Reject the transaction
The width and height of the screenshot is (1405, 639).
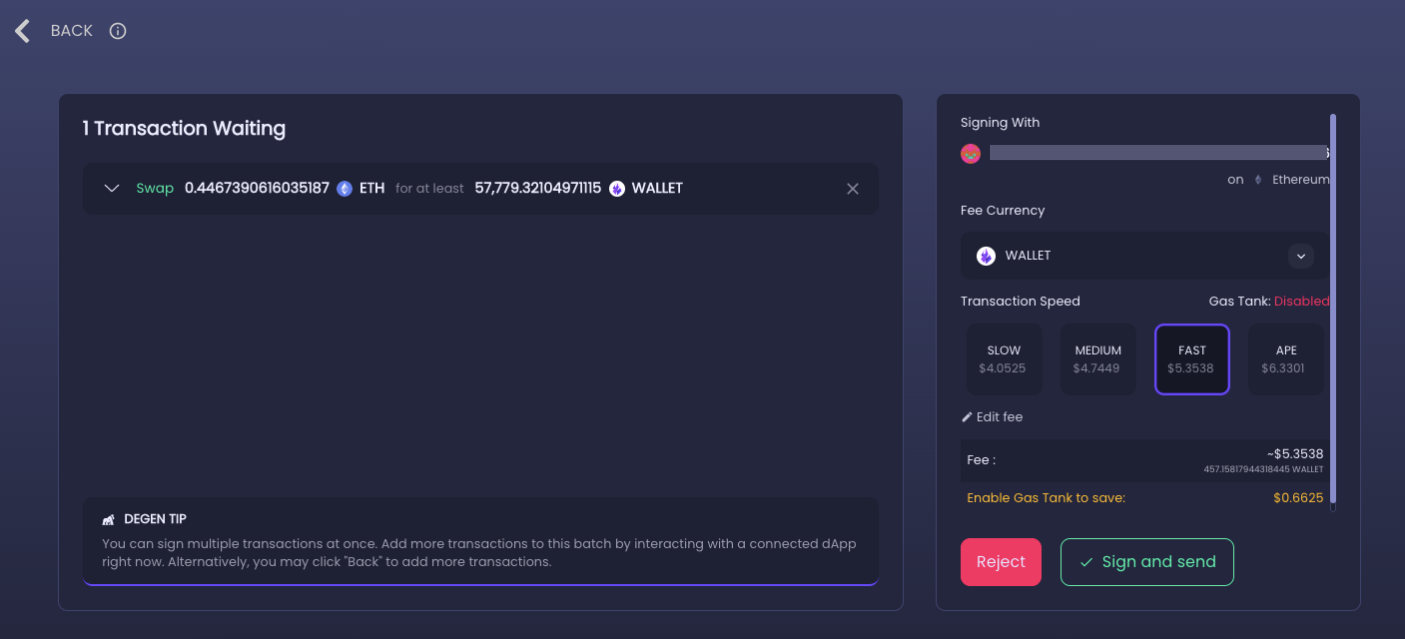1001,562
